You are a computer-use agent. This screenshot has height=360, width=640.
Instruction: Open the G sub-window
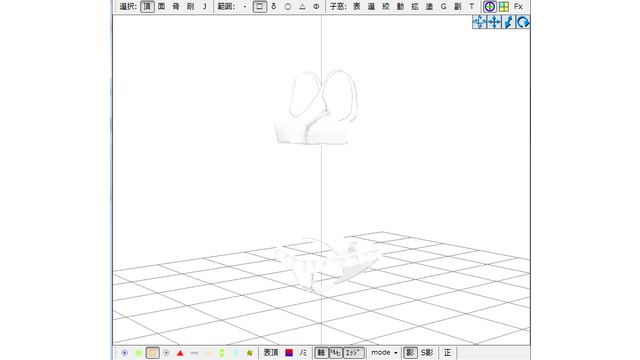(x=443, y=7)
